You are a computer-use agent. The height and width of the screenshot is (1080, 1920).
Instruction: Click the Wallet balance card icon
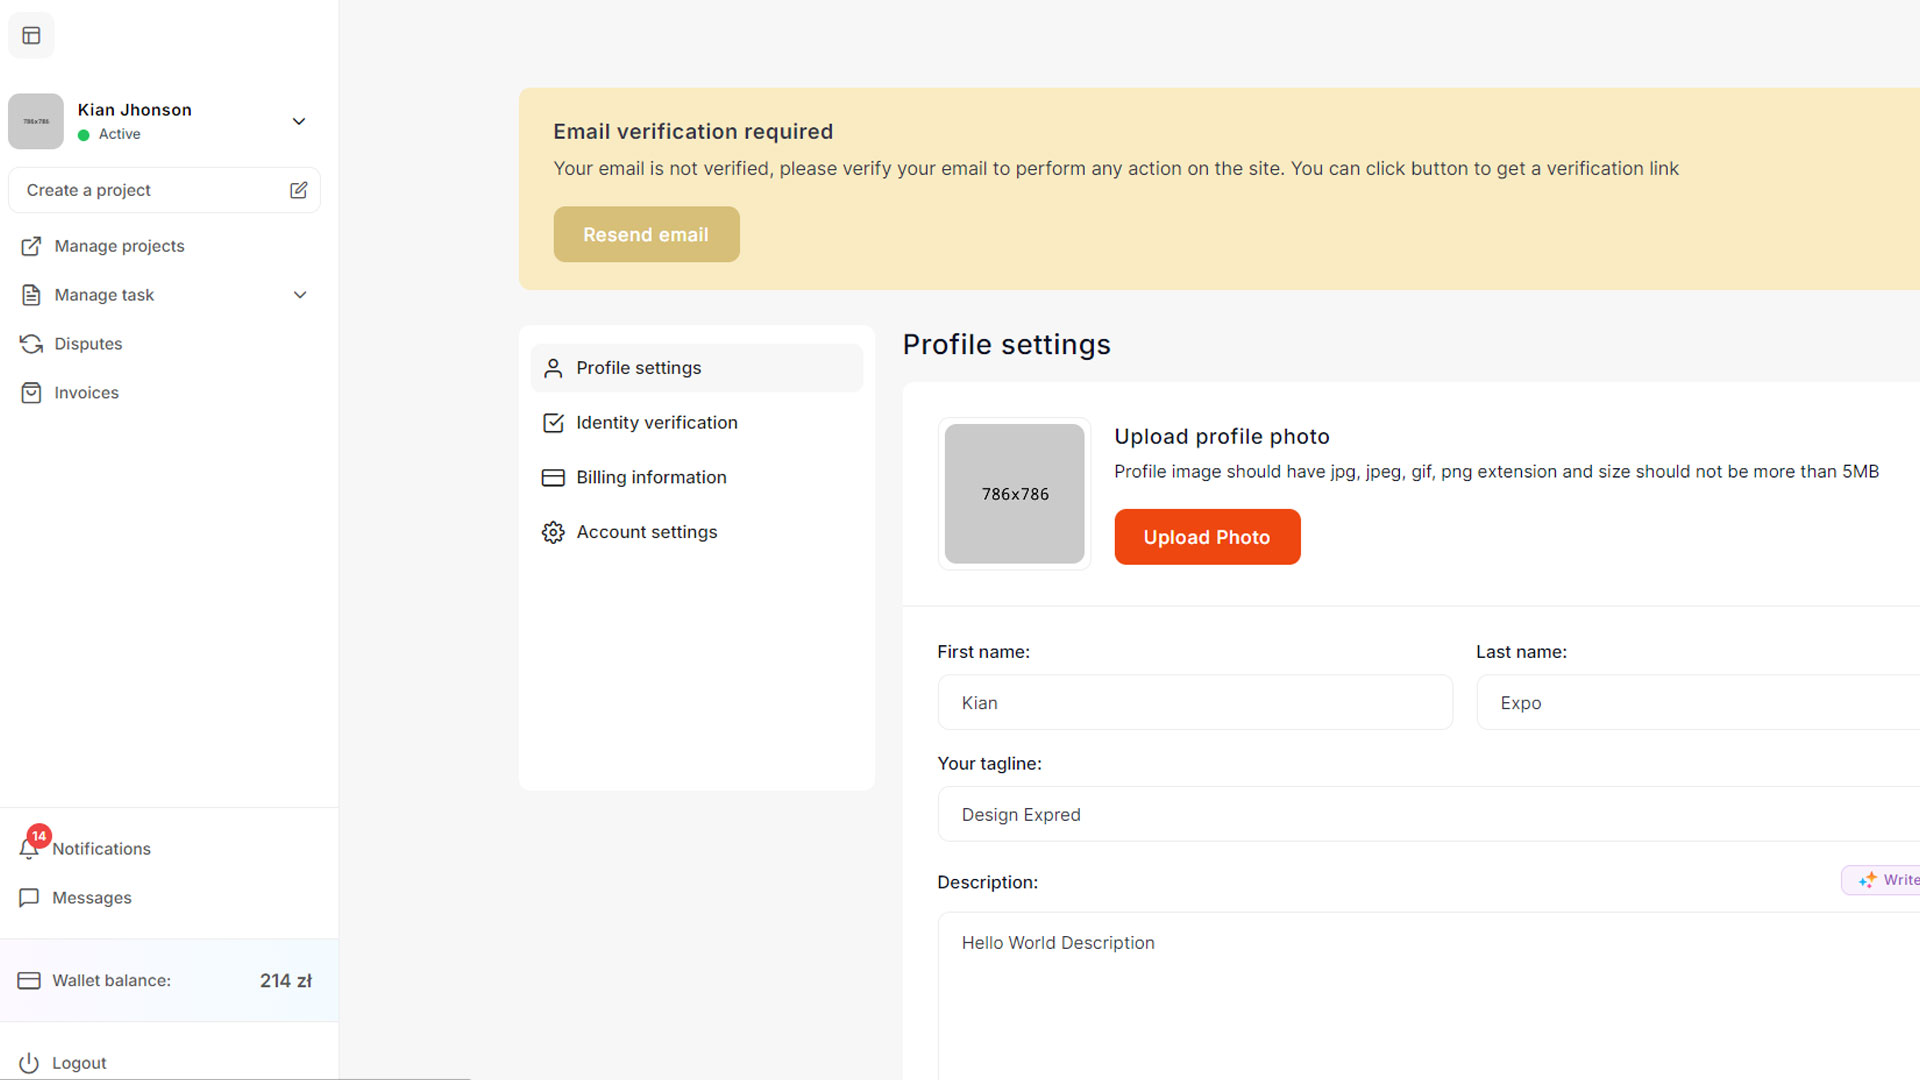point(29,981)
